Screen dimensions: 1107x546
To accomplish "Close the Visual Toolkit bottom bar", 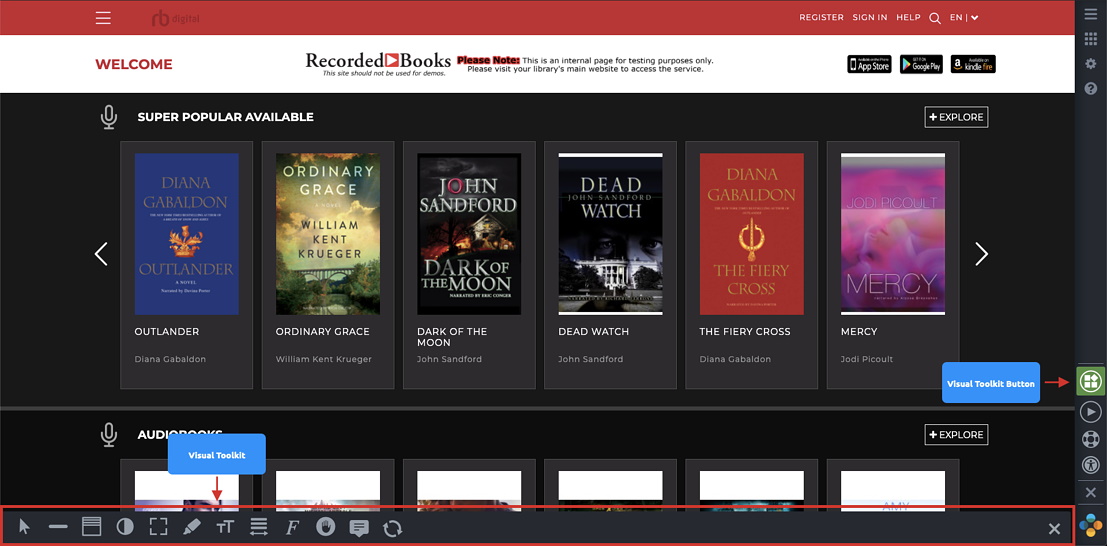I will (1054, 528).
